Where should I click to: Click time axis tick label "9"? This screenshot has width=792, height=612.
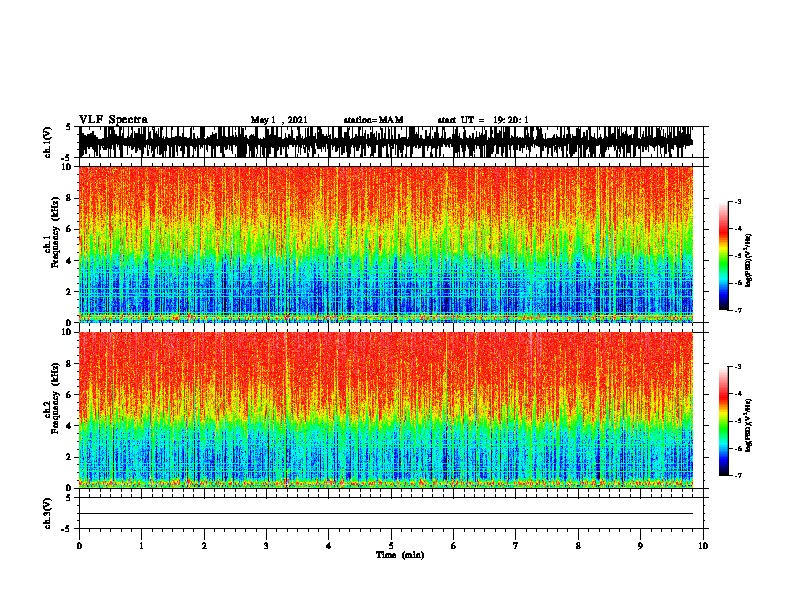pyautogui.click(x=640, y=546)
